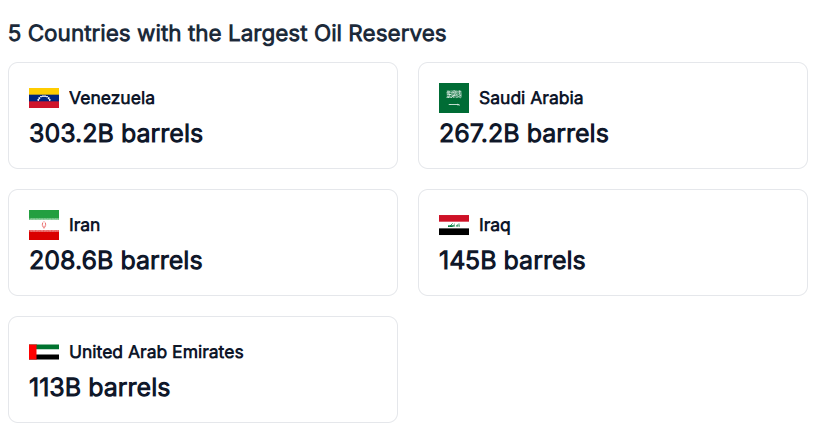This screenshot has width=837, height=444.
Task: Select the 113B barrels figure
Action: (100, 387)
